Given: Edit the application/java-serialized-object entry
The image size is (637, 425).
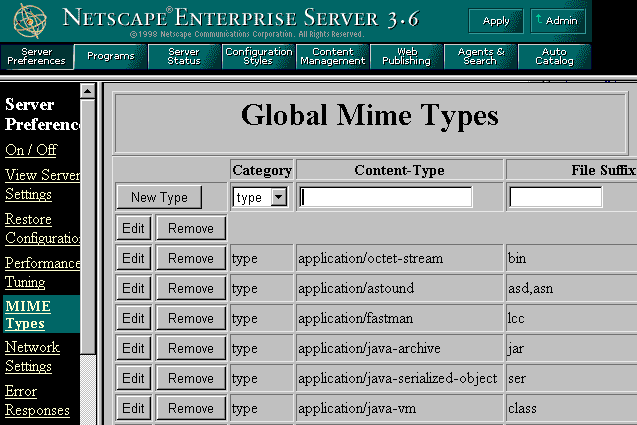Looking at the screenshot, I should 133,379.
